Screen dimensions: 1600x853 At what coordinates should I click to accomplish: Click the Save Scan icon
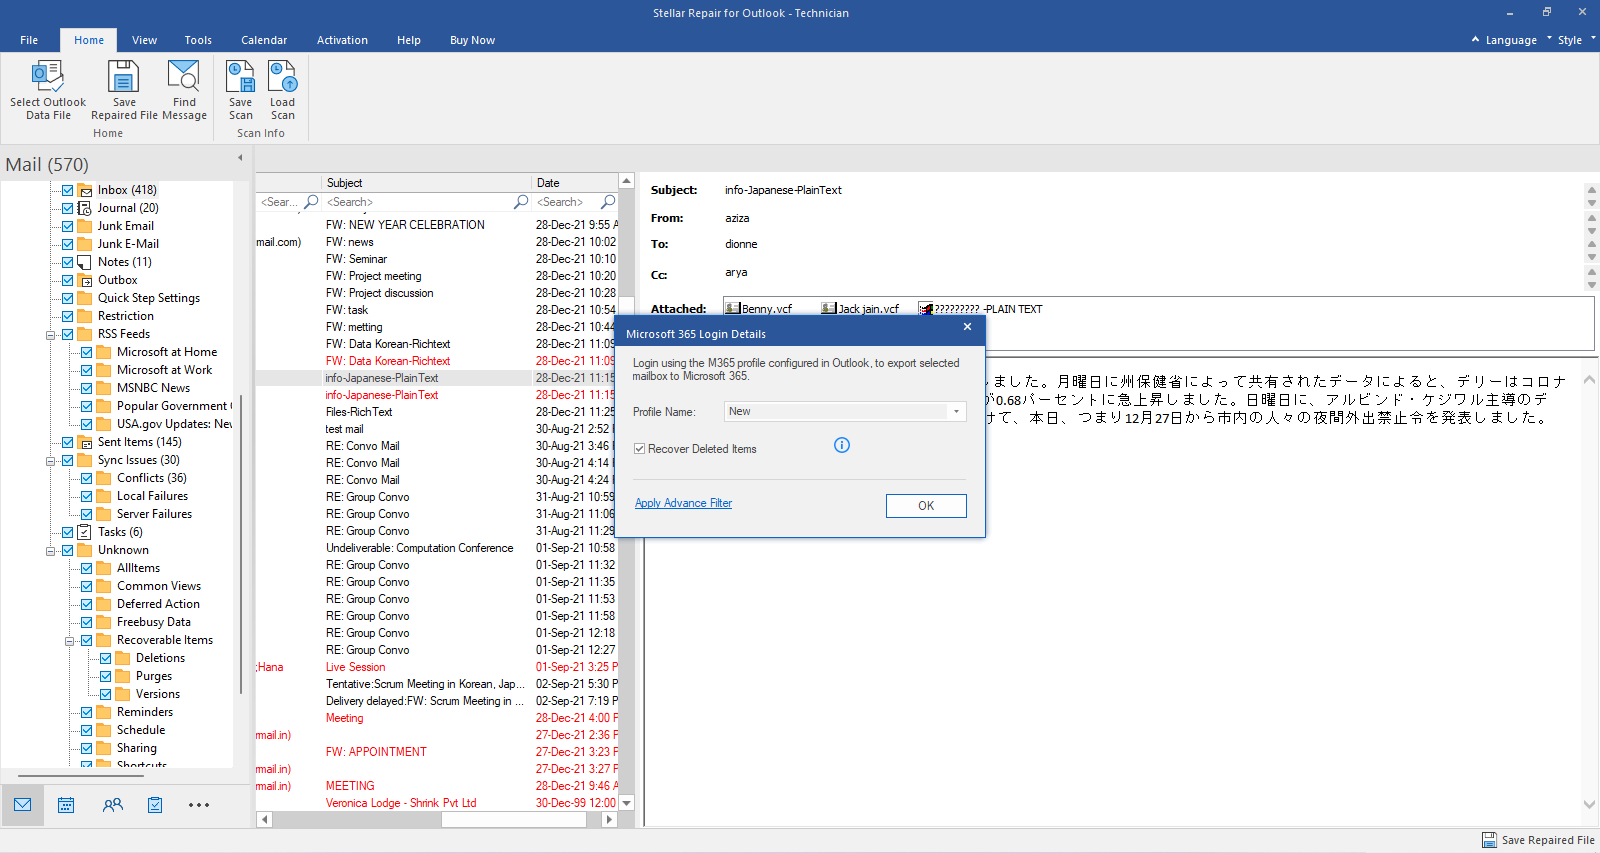pos(240,77)
